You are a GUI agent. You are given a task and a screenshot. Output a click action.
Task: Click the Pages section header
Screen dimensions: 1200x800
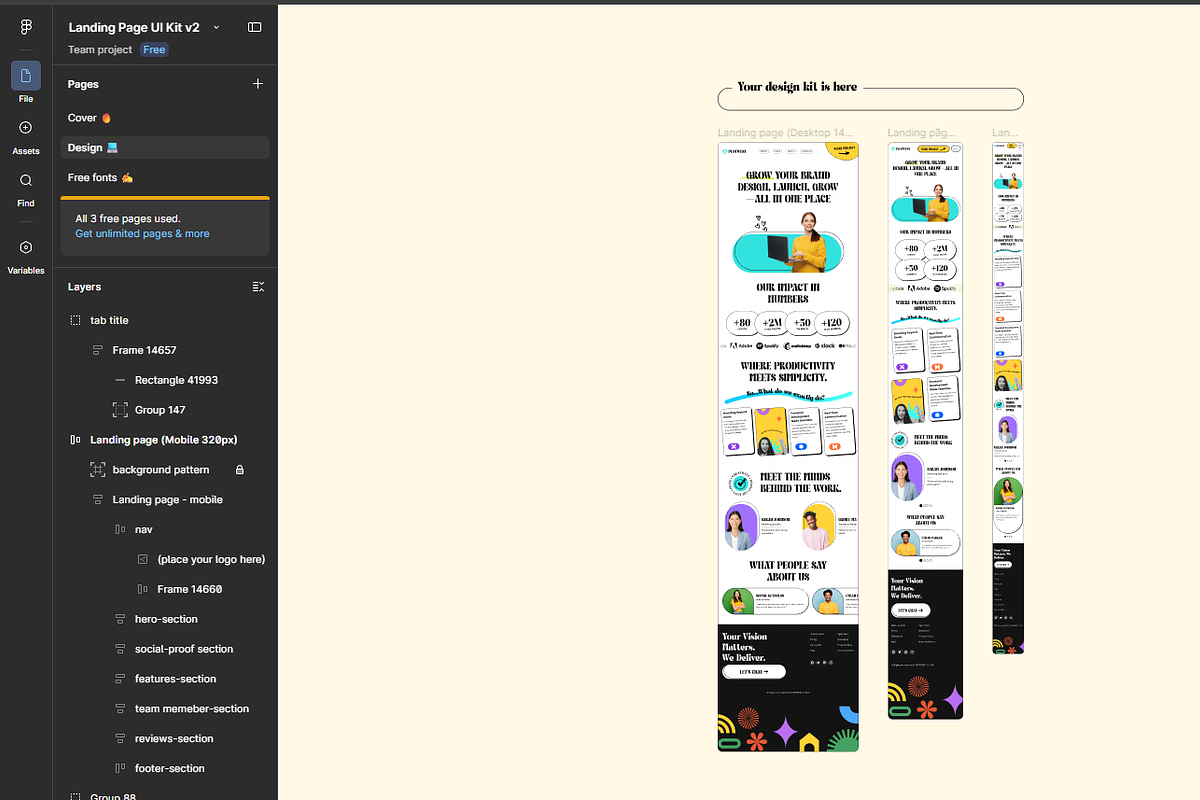click(x=83, y=84)
